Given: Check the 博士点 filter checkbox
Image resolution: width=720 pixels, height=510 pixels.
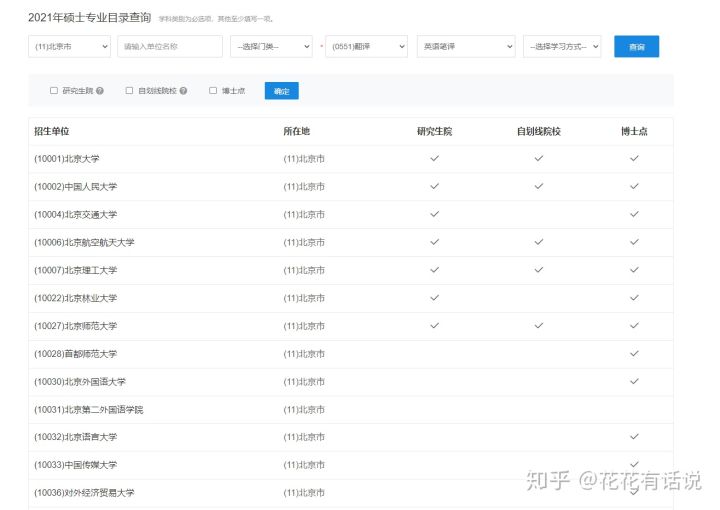Looking at the screenshot, I should click(x=213, y=90).
